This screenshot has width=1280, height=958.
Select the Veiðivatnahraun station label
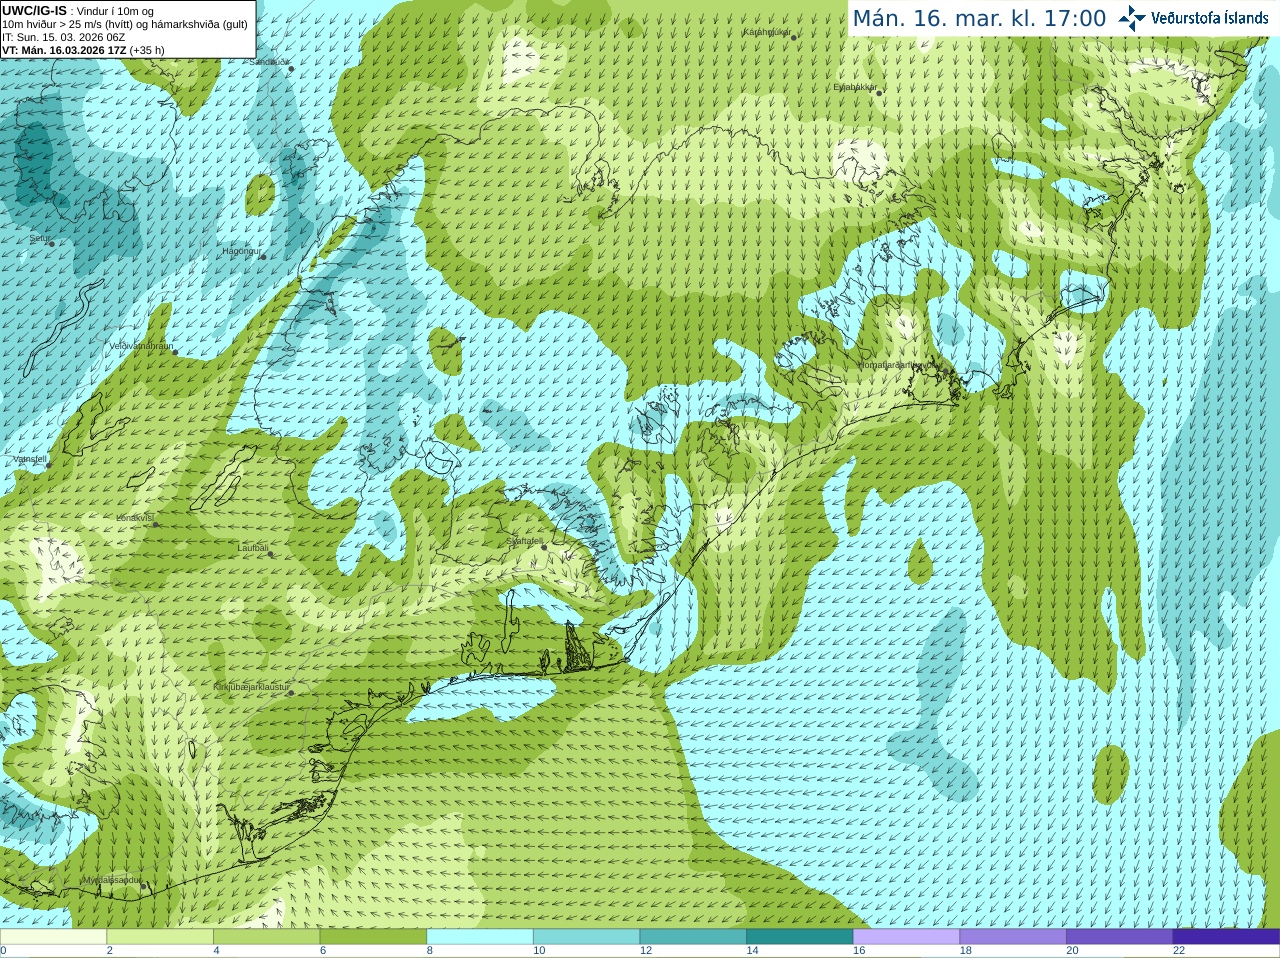pyautogui.click(x=141, y=346)
